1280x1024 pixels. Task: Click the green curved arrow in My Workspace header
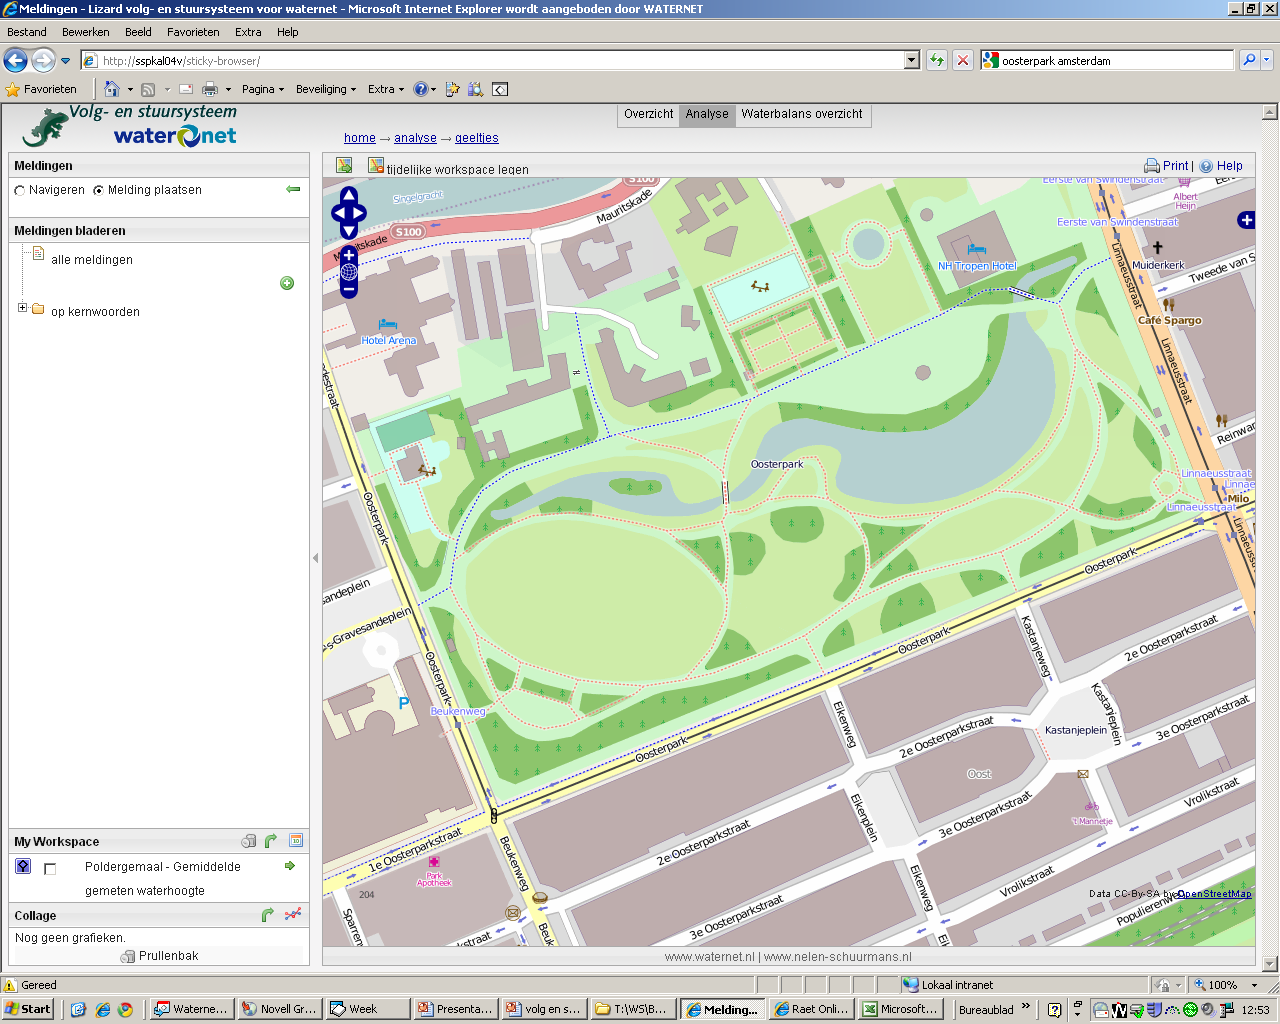coord(270,841)
